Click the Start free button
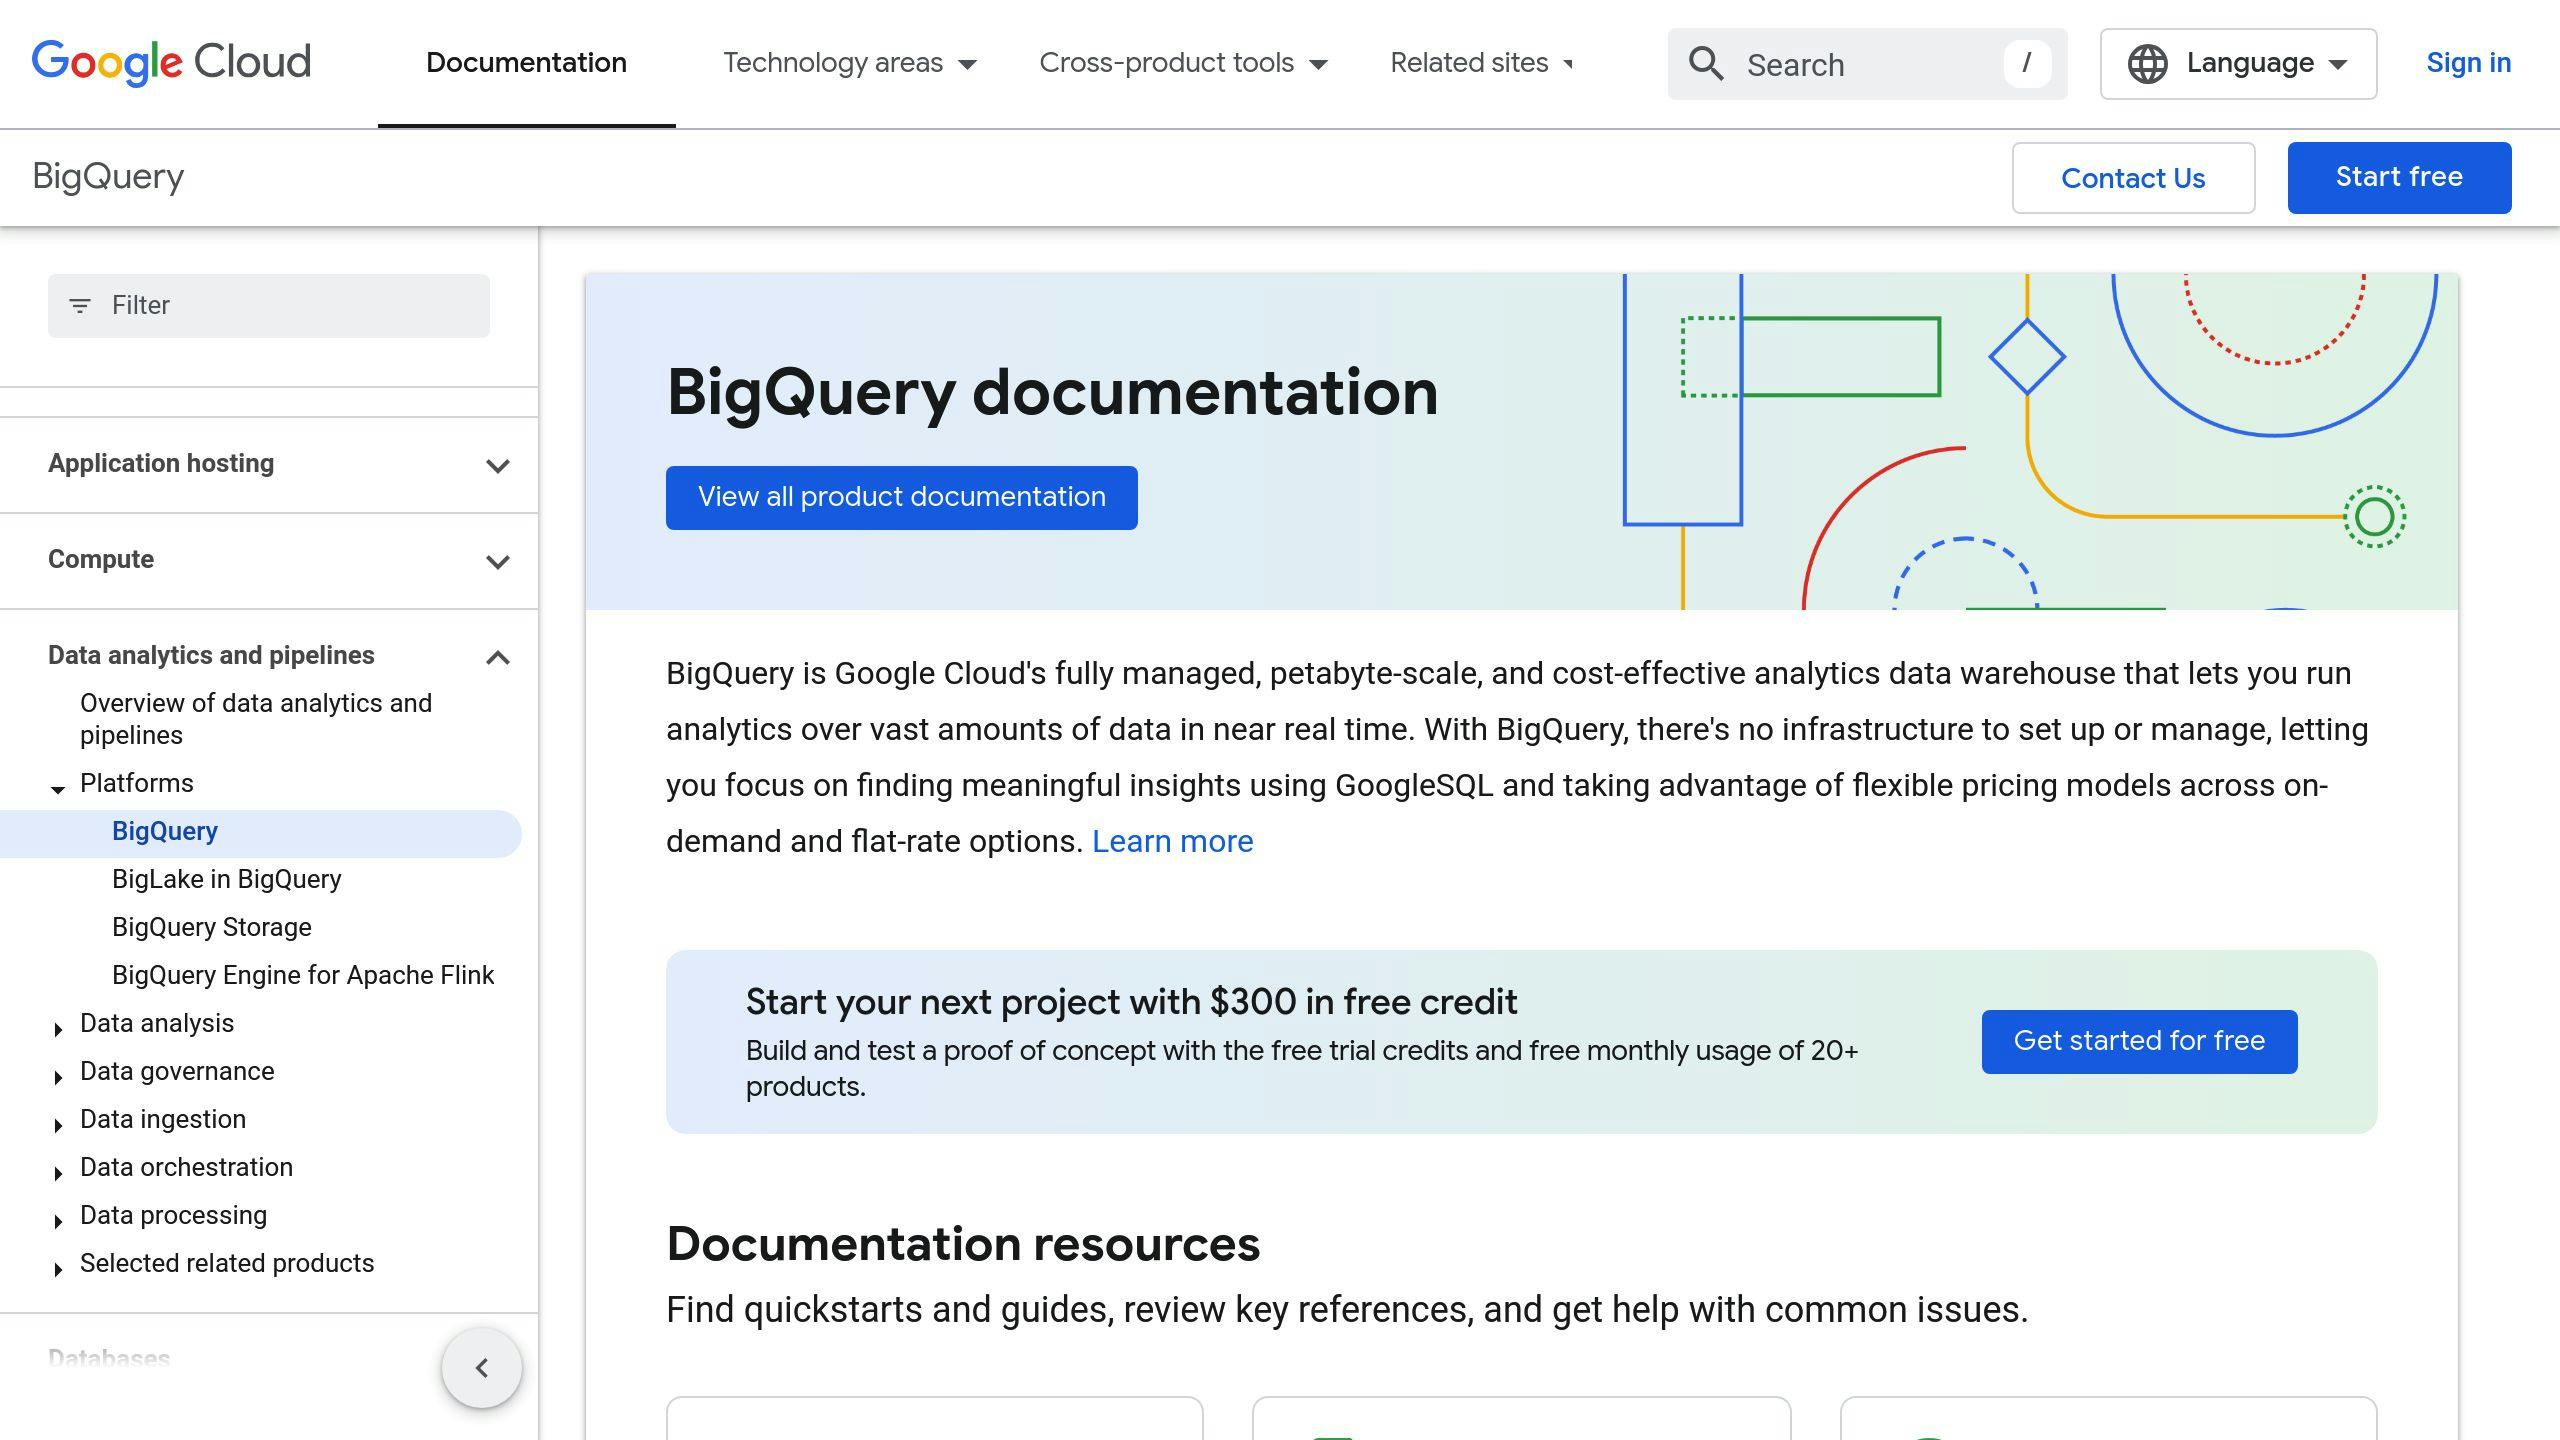 click(2399, 178)
